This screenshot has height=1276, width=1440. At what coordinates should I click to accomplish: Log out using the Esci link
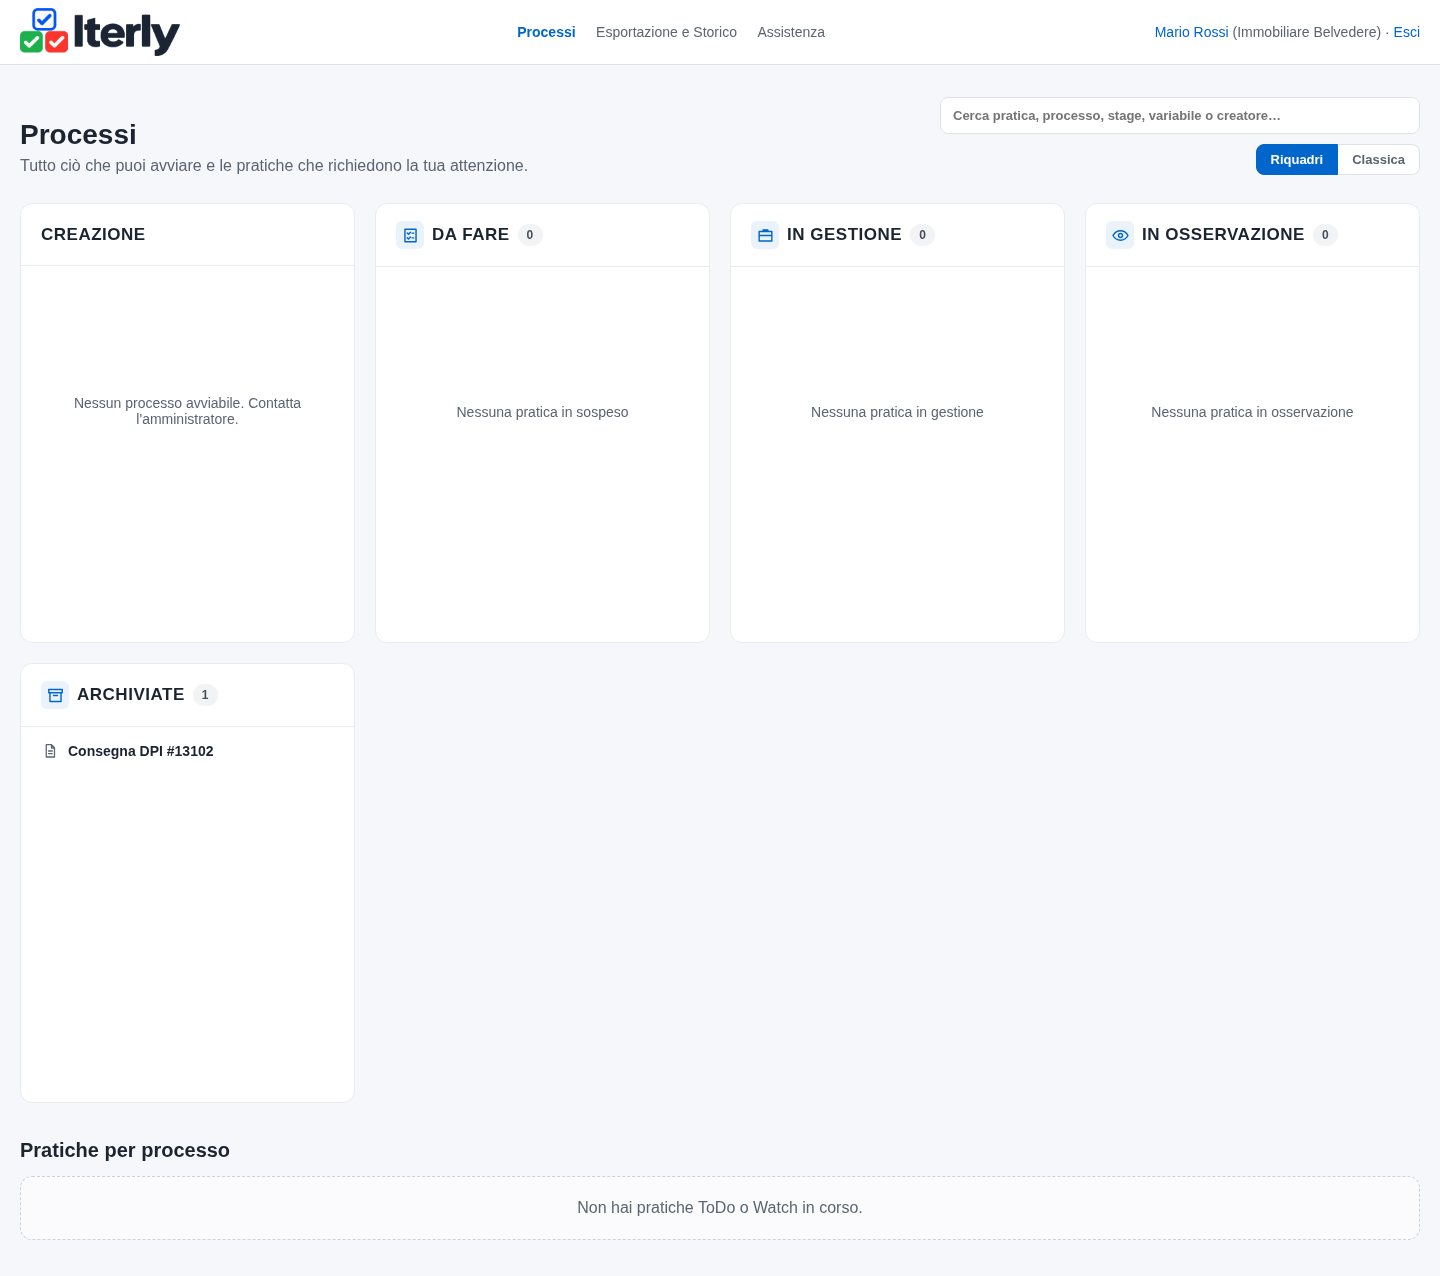[1406, 32]
